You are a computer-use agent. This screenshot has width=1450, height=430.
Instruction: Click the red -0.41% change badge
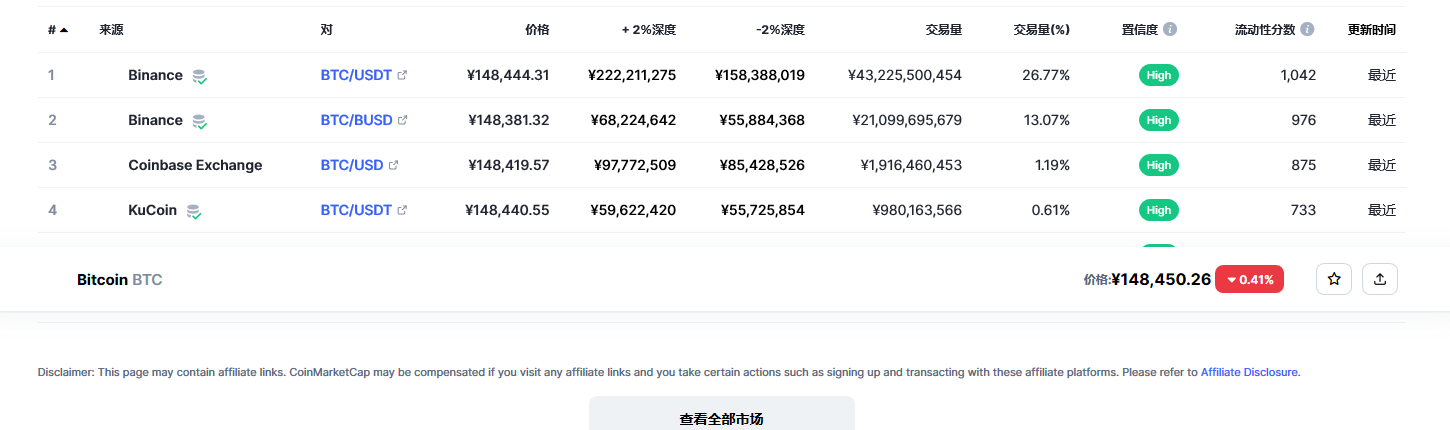1249,279
